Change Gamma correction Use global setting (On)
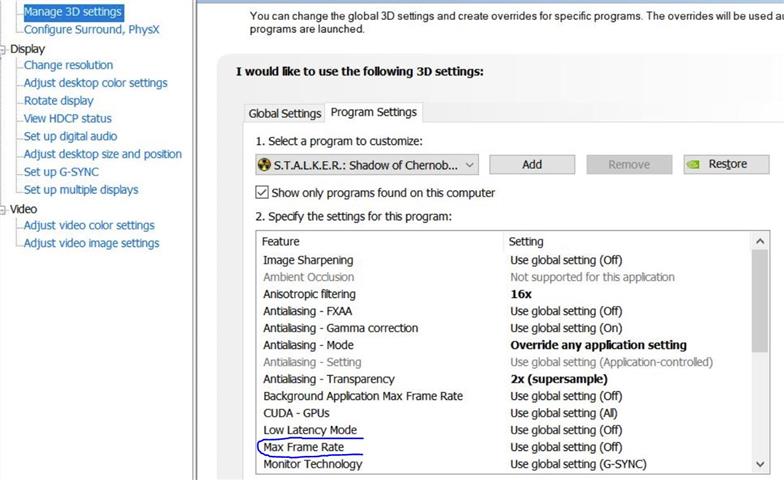This screenshot has width=784, height=480. pyautogui.click(x=566, y=328)
